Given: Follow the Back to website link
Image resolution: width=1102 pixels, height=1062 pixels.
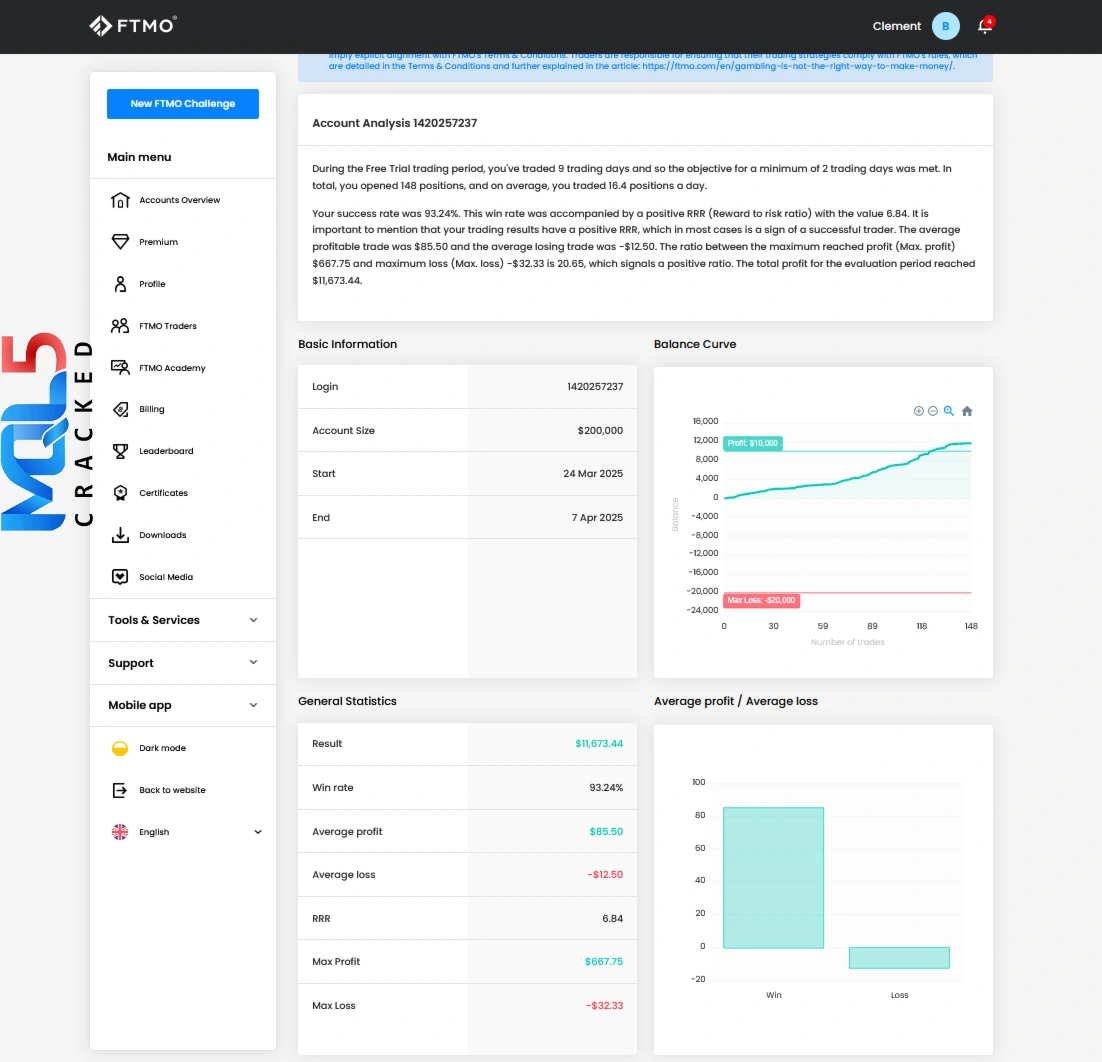Looking at the screenshot, I should [171, 790].
